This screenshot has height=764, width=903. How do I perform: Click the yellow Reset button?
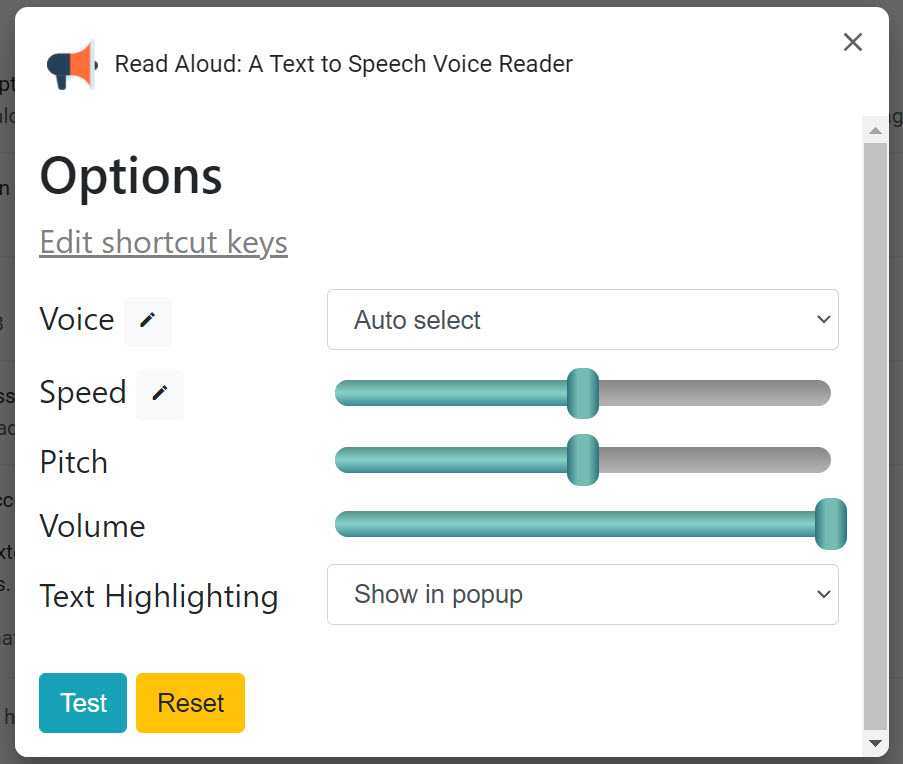tap(190, 703)
